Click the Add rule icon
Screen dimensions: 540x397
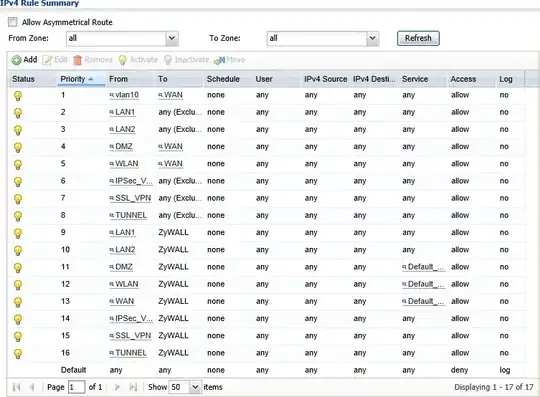click(16, 60)
